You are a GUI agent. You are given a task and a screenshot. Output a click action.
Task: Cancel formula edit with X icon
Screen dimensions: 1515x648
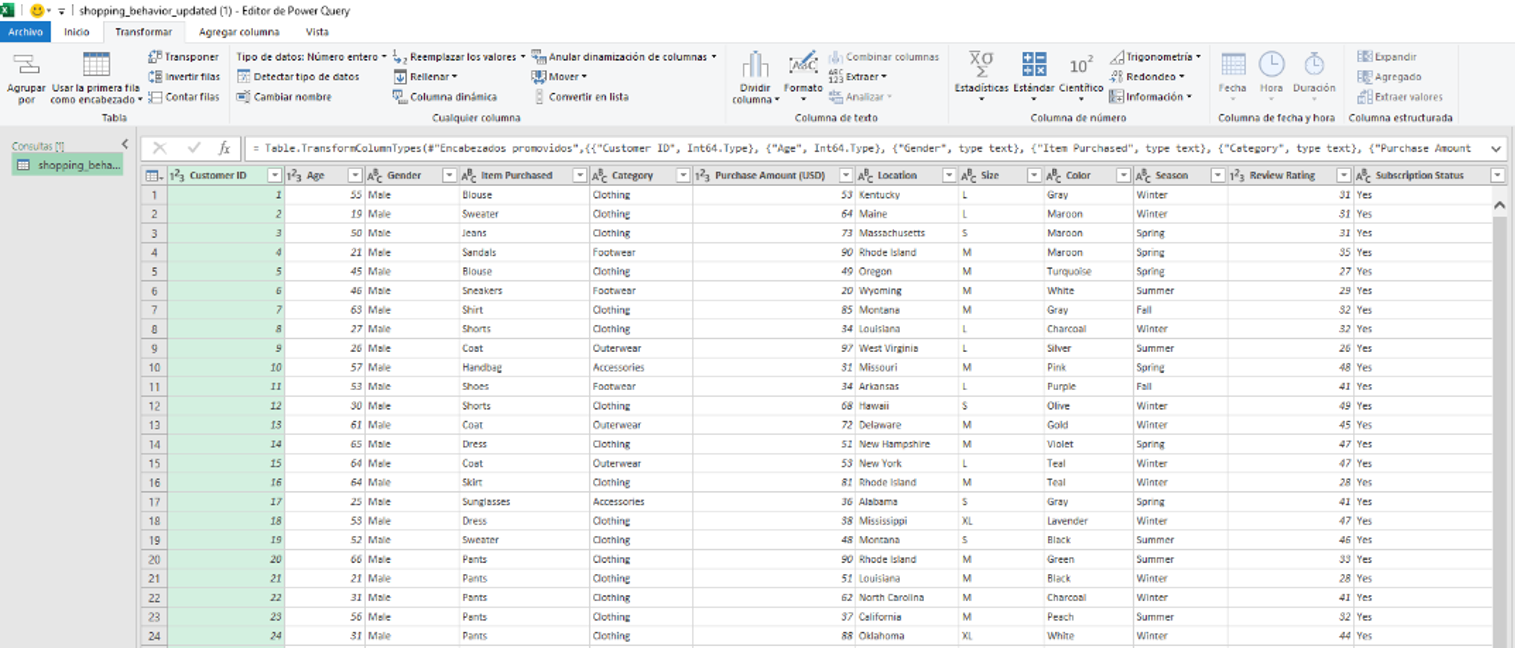159,148
